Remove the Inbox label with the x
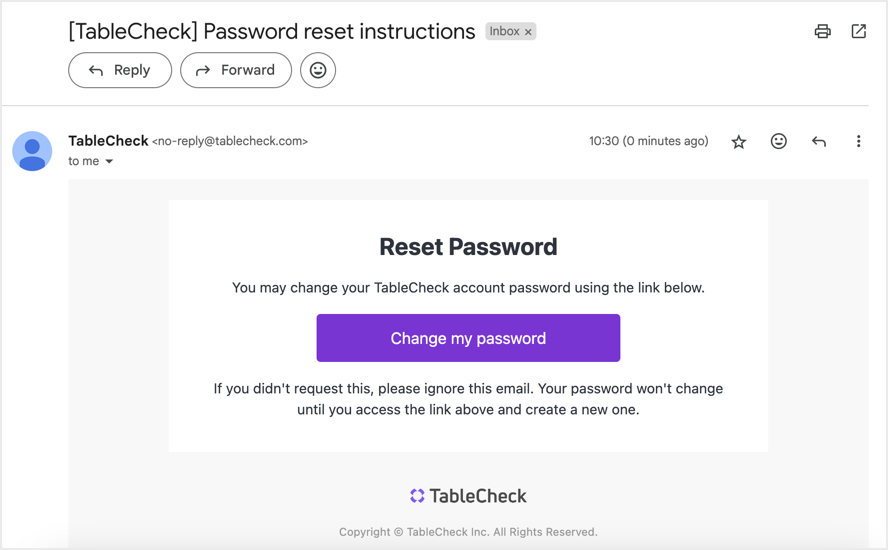Screen dimensions: 888x550 click(528, 32)
